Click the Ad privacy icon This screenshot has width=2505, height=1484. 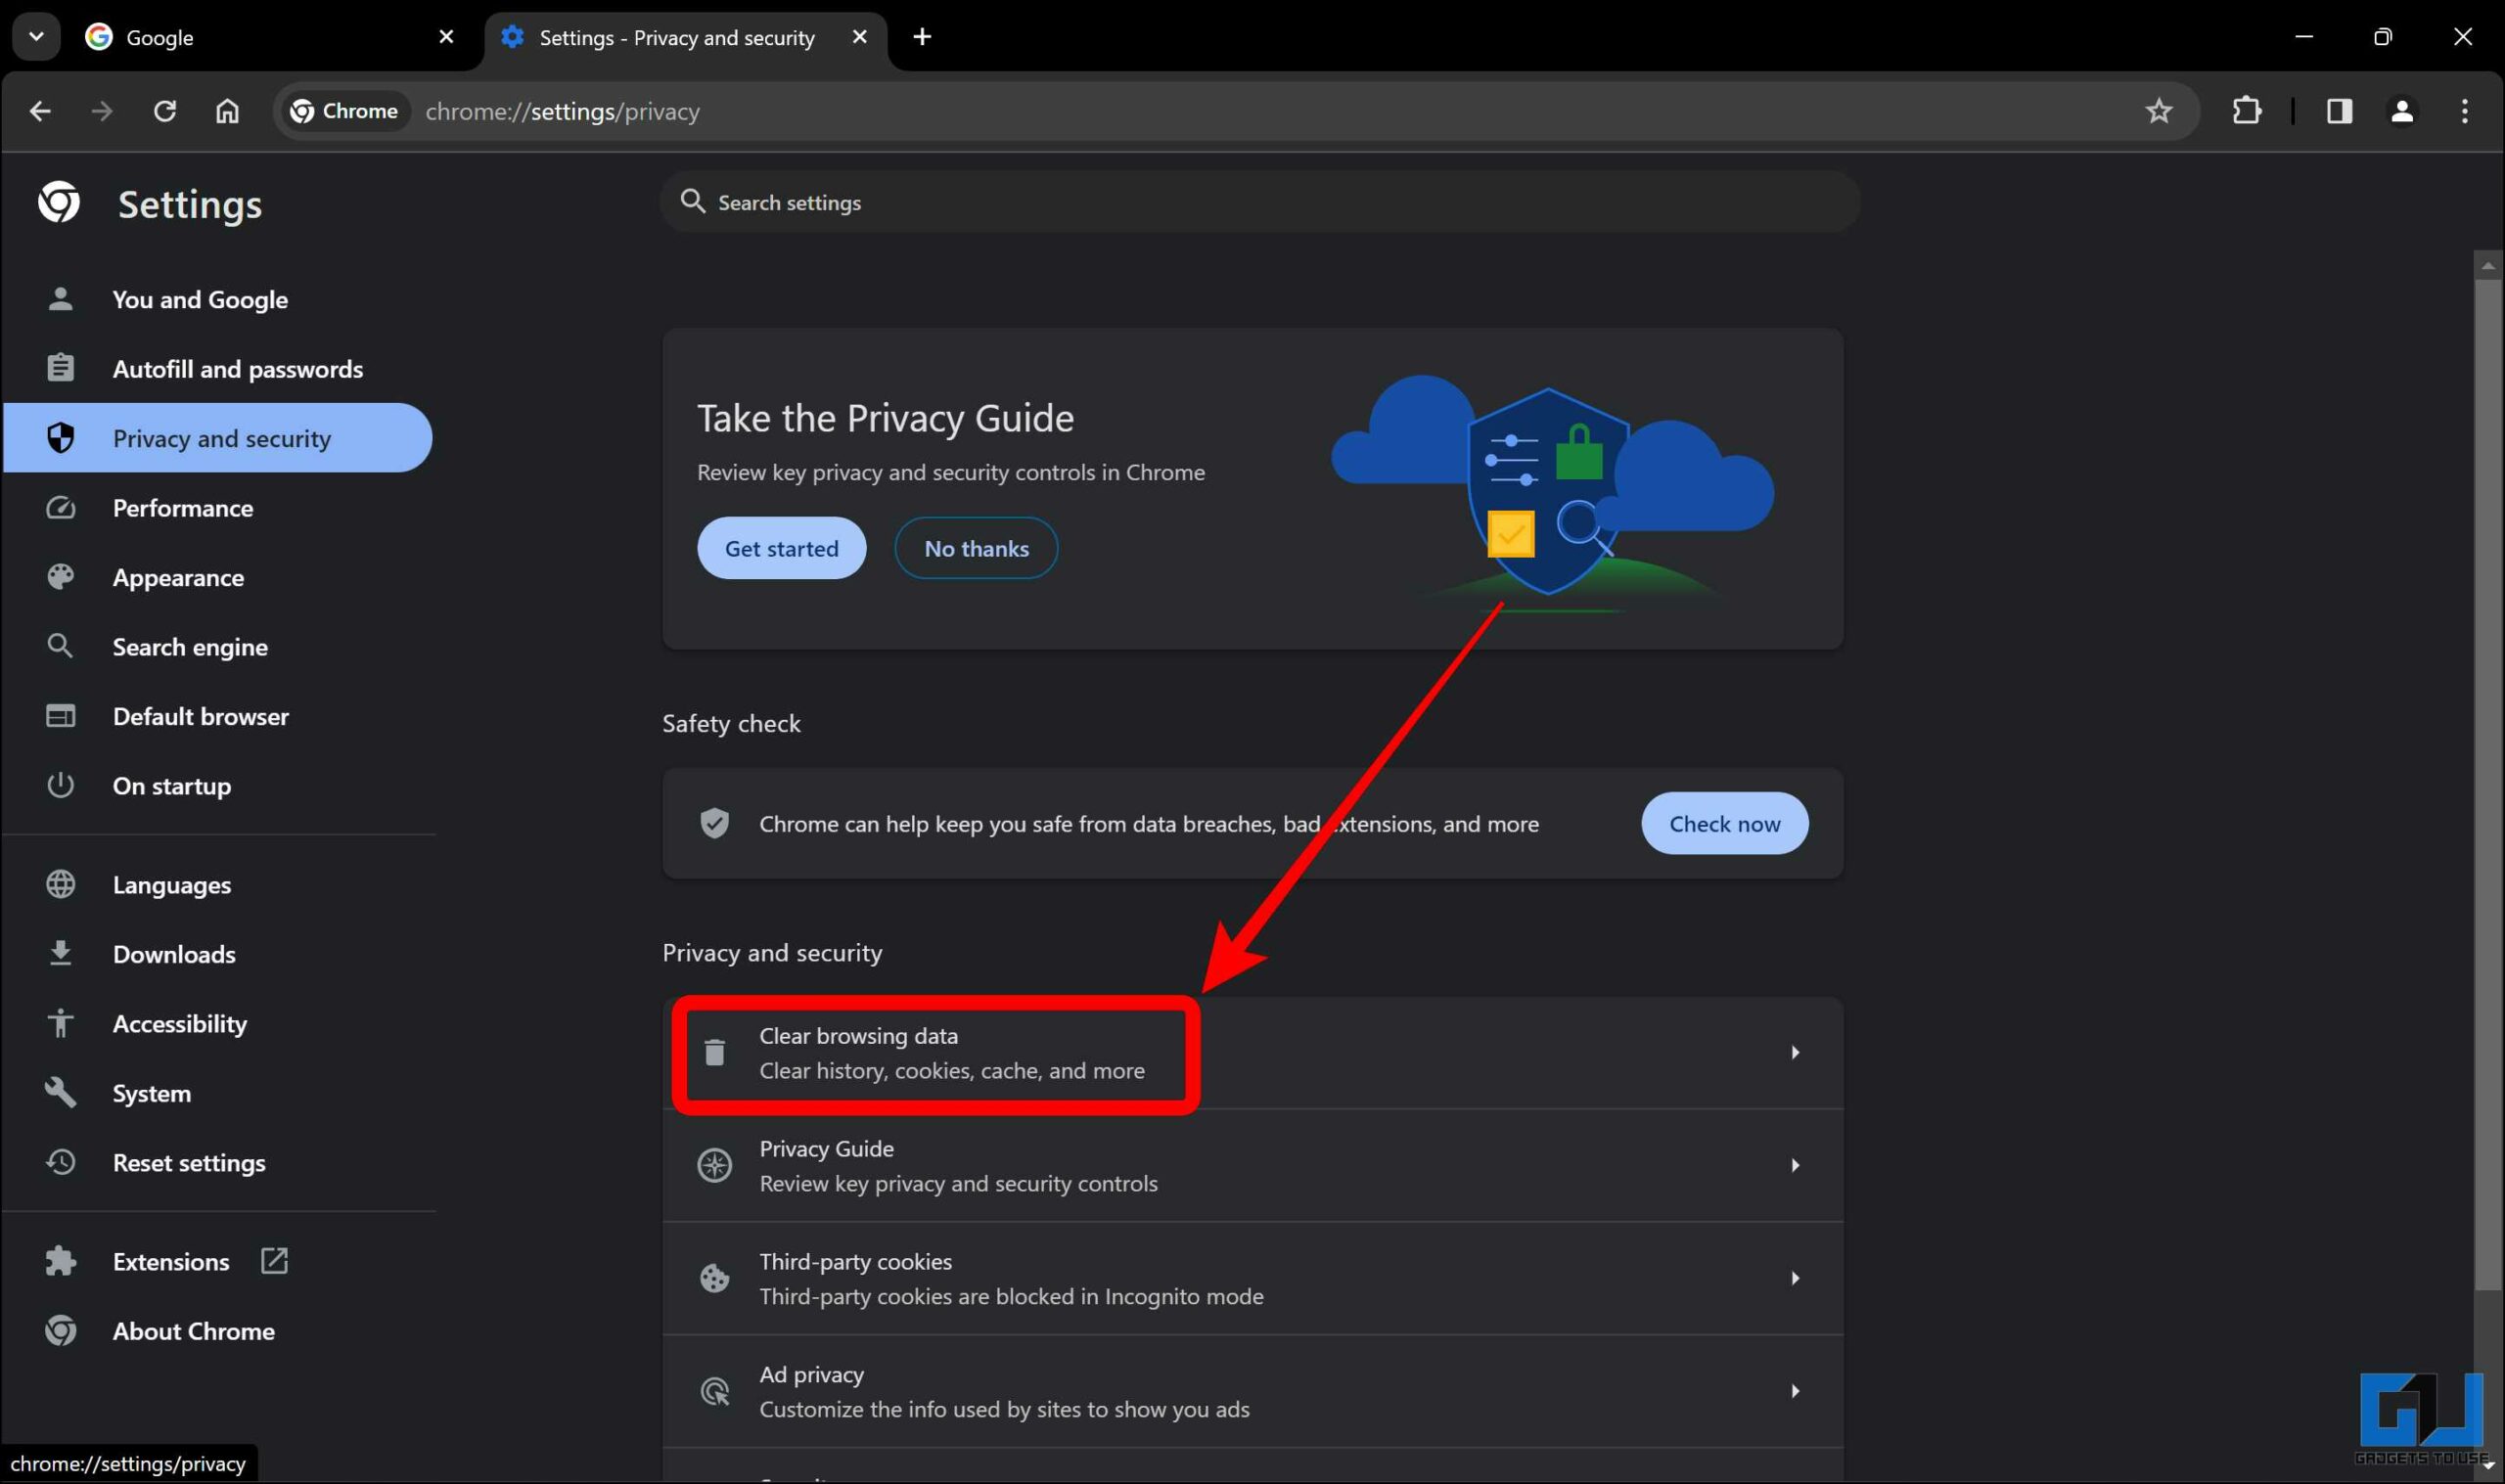point(715,1392)
